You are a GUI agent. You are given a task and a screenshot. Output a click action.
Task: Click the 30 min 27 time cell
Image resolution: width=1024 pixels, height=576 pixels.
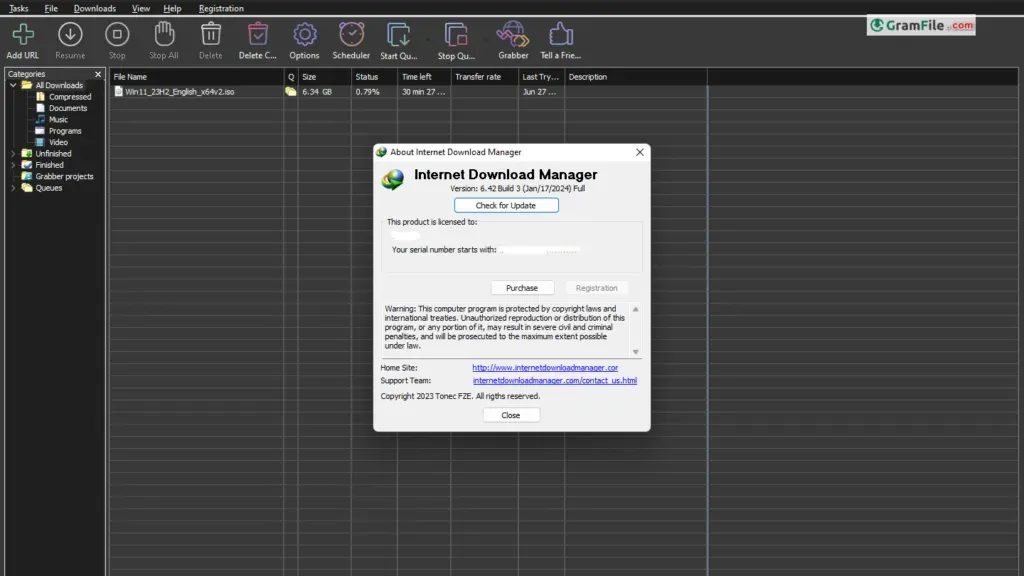click(x=423, y=92)
